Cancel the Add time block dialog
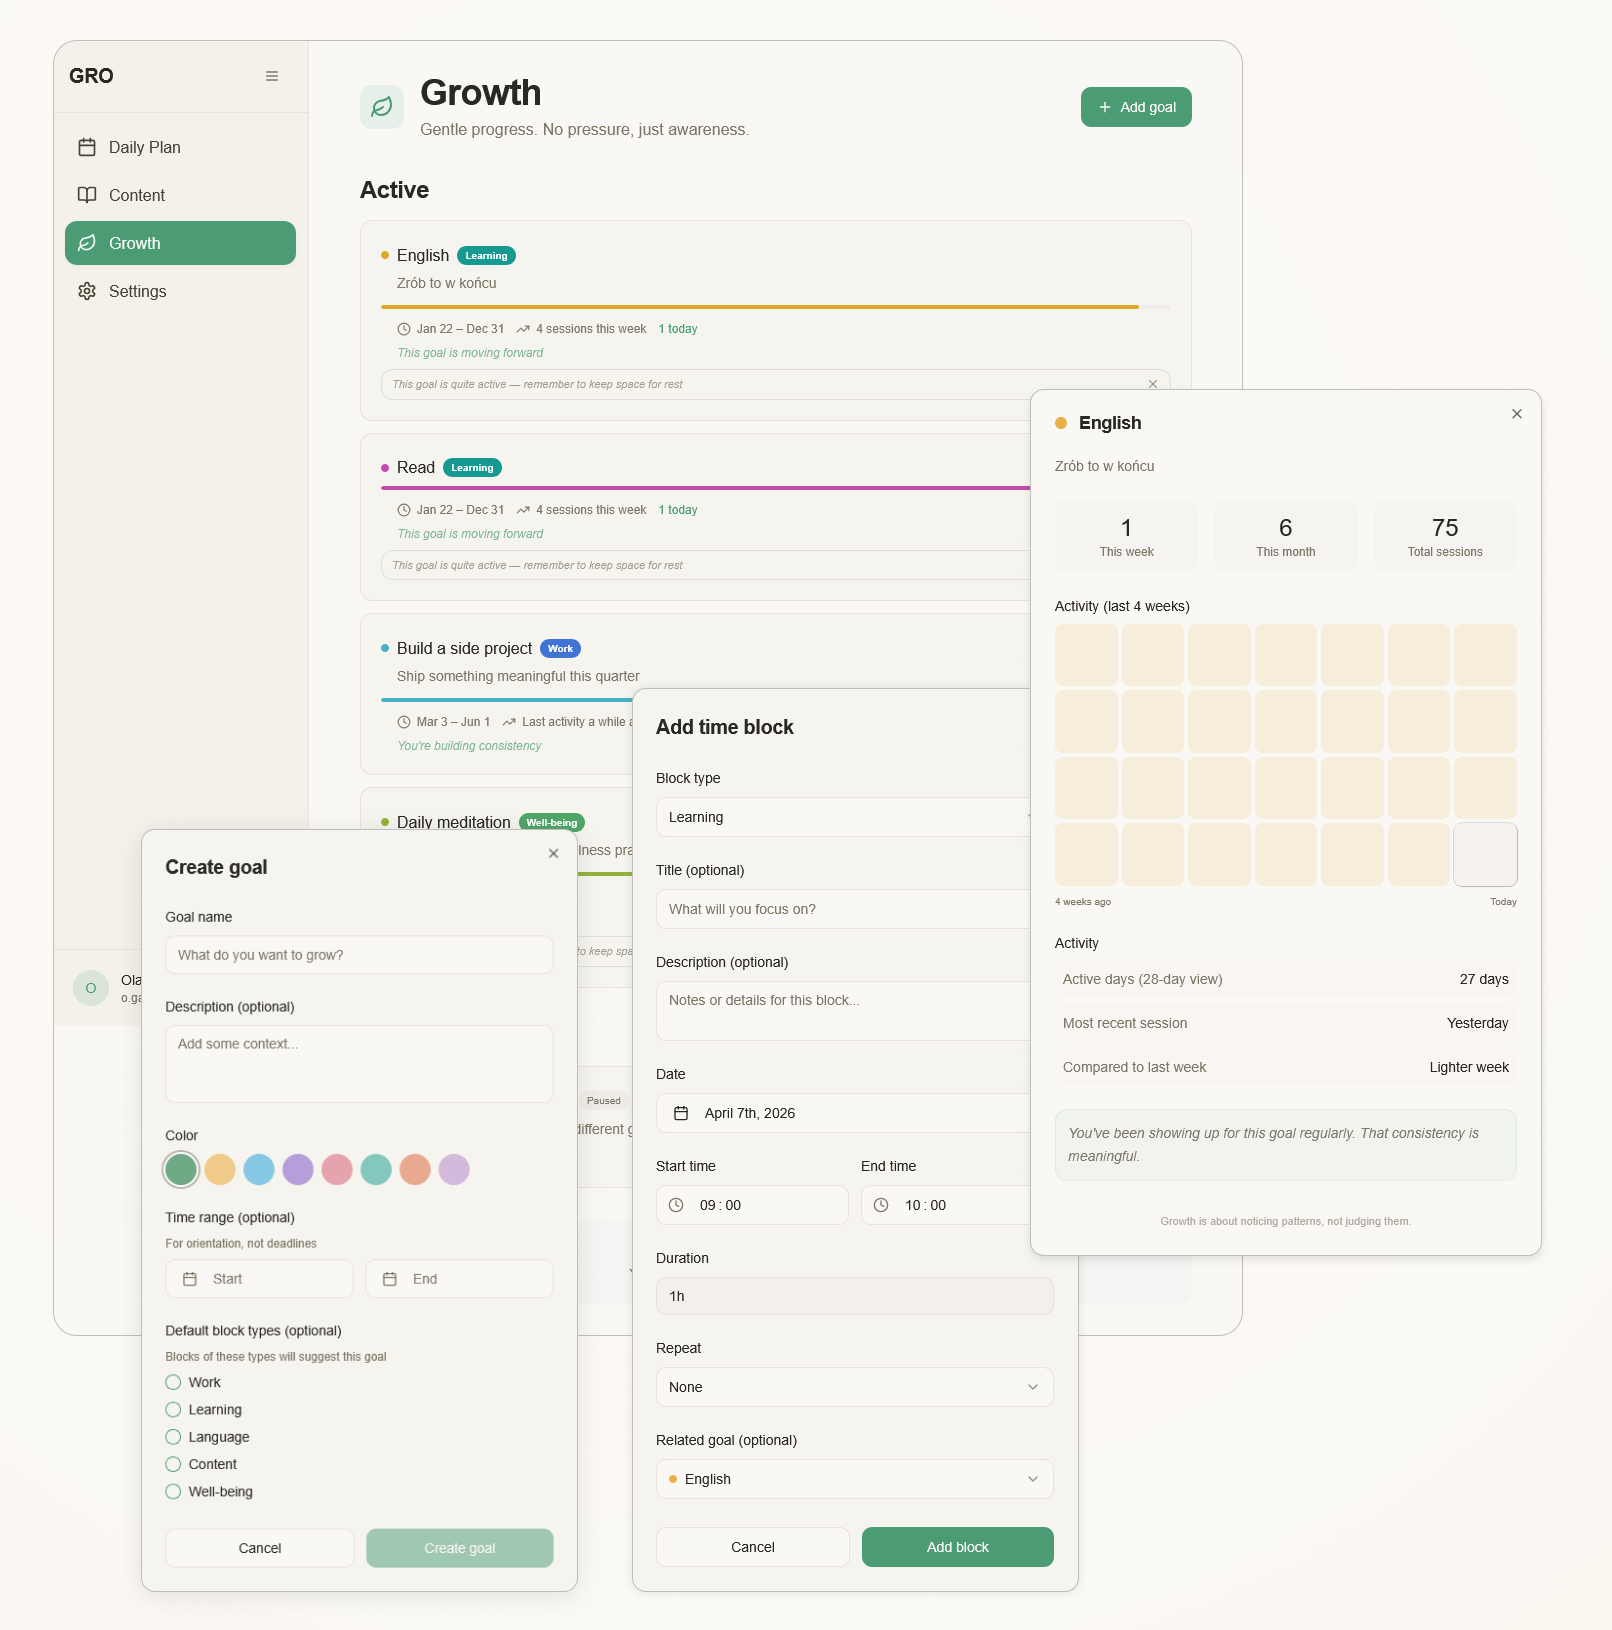 (x=753, y=1547)
